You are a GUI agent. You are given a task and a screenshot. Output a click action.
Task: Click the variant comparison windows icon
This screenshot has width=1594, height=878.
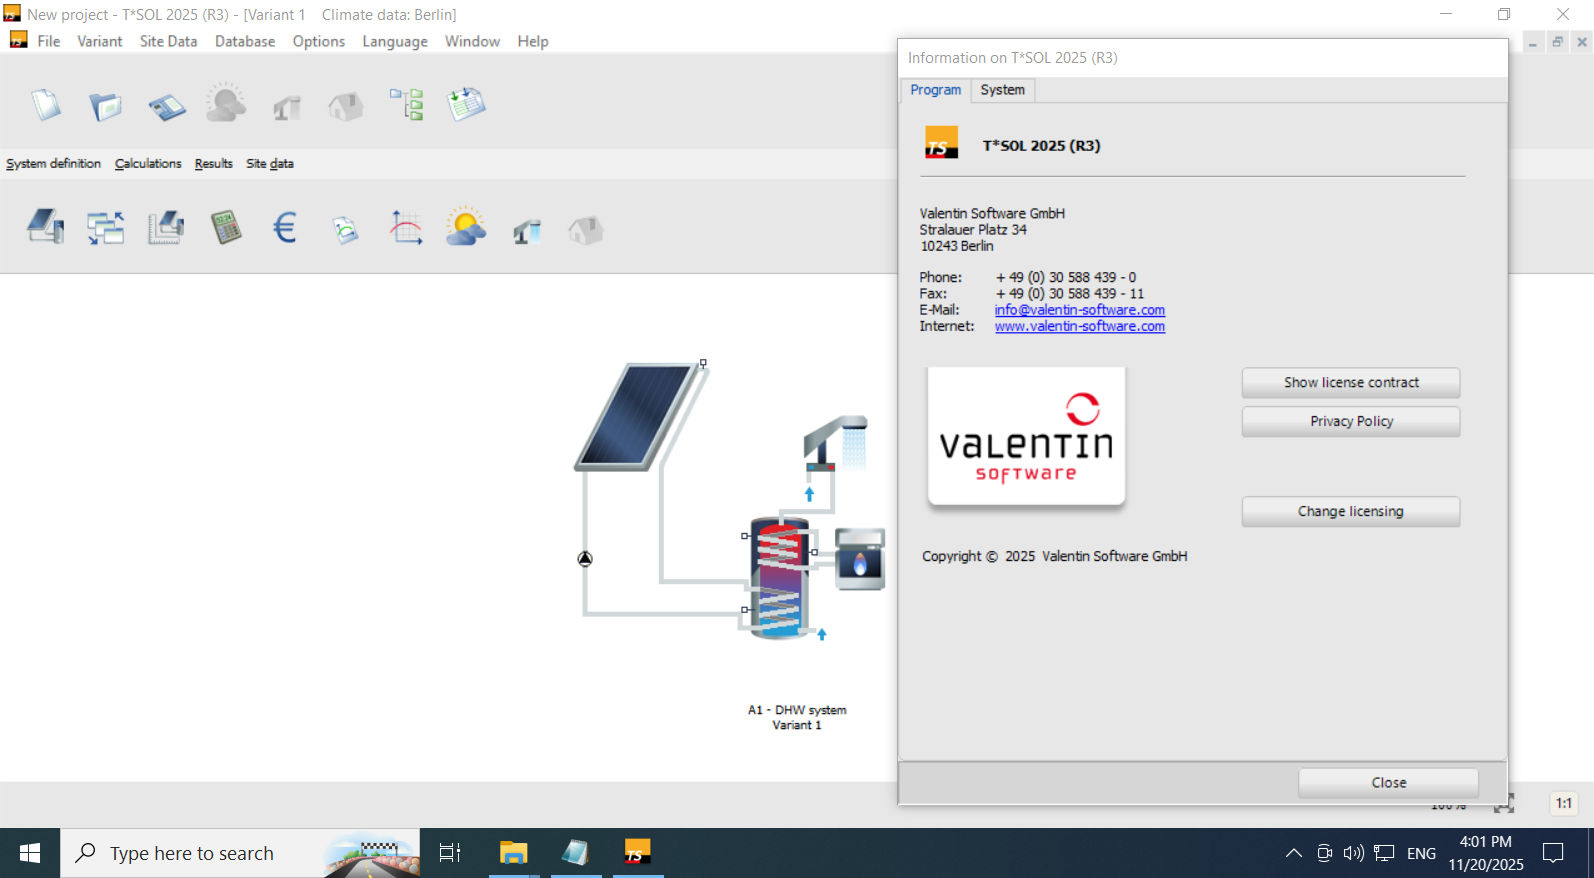pos(105,228)
